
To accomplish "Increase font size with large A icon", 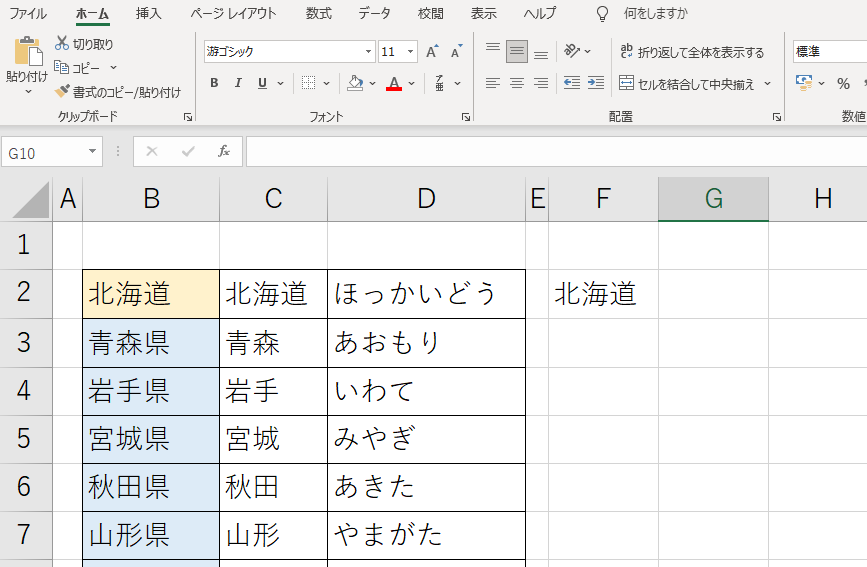I will (432, 51).
